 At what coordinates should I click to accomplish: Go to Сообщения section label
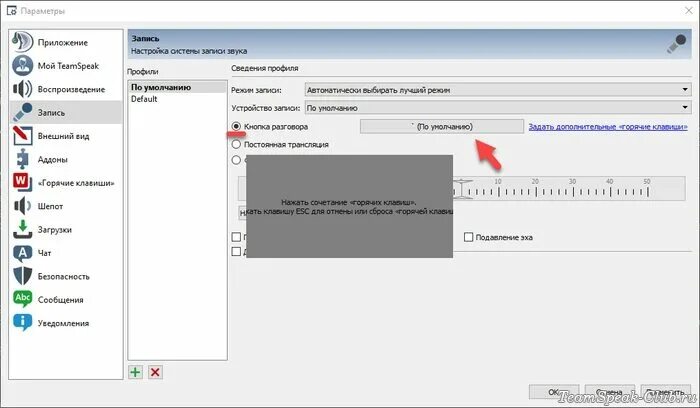click(x=60, y=300)
